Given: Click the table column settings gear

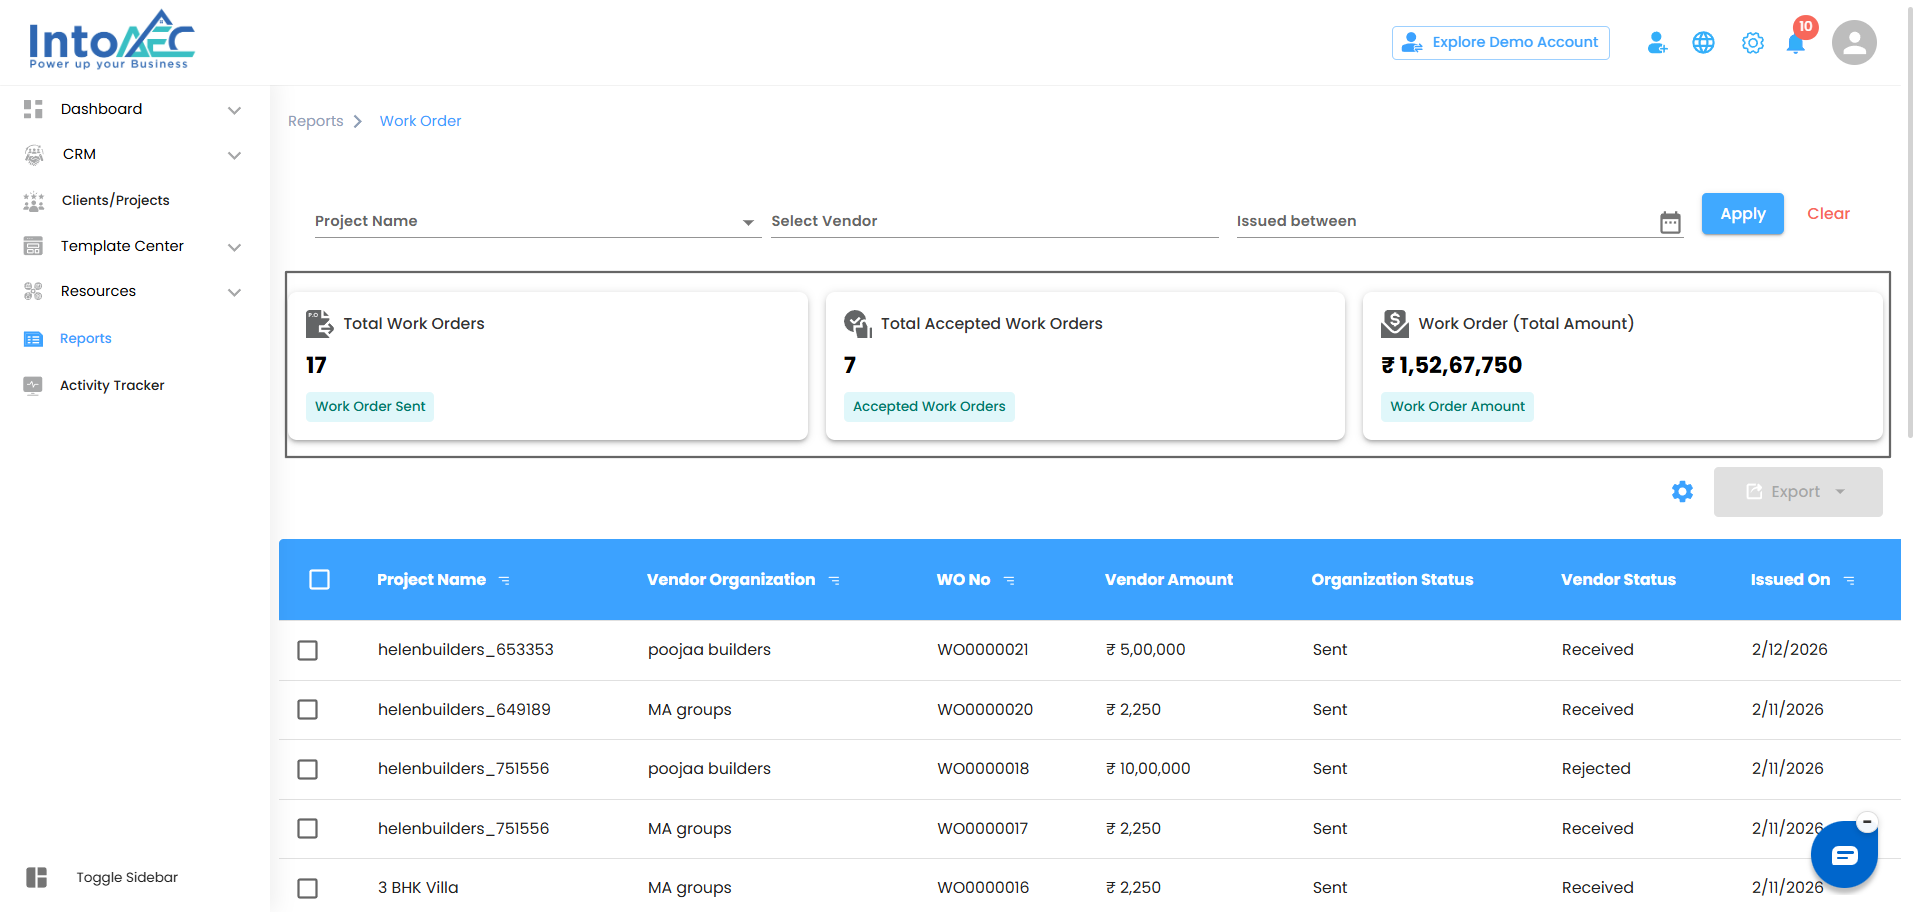Looking at the screenshot, I should [x=1682, y=492].
